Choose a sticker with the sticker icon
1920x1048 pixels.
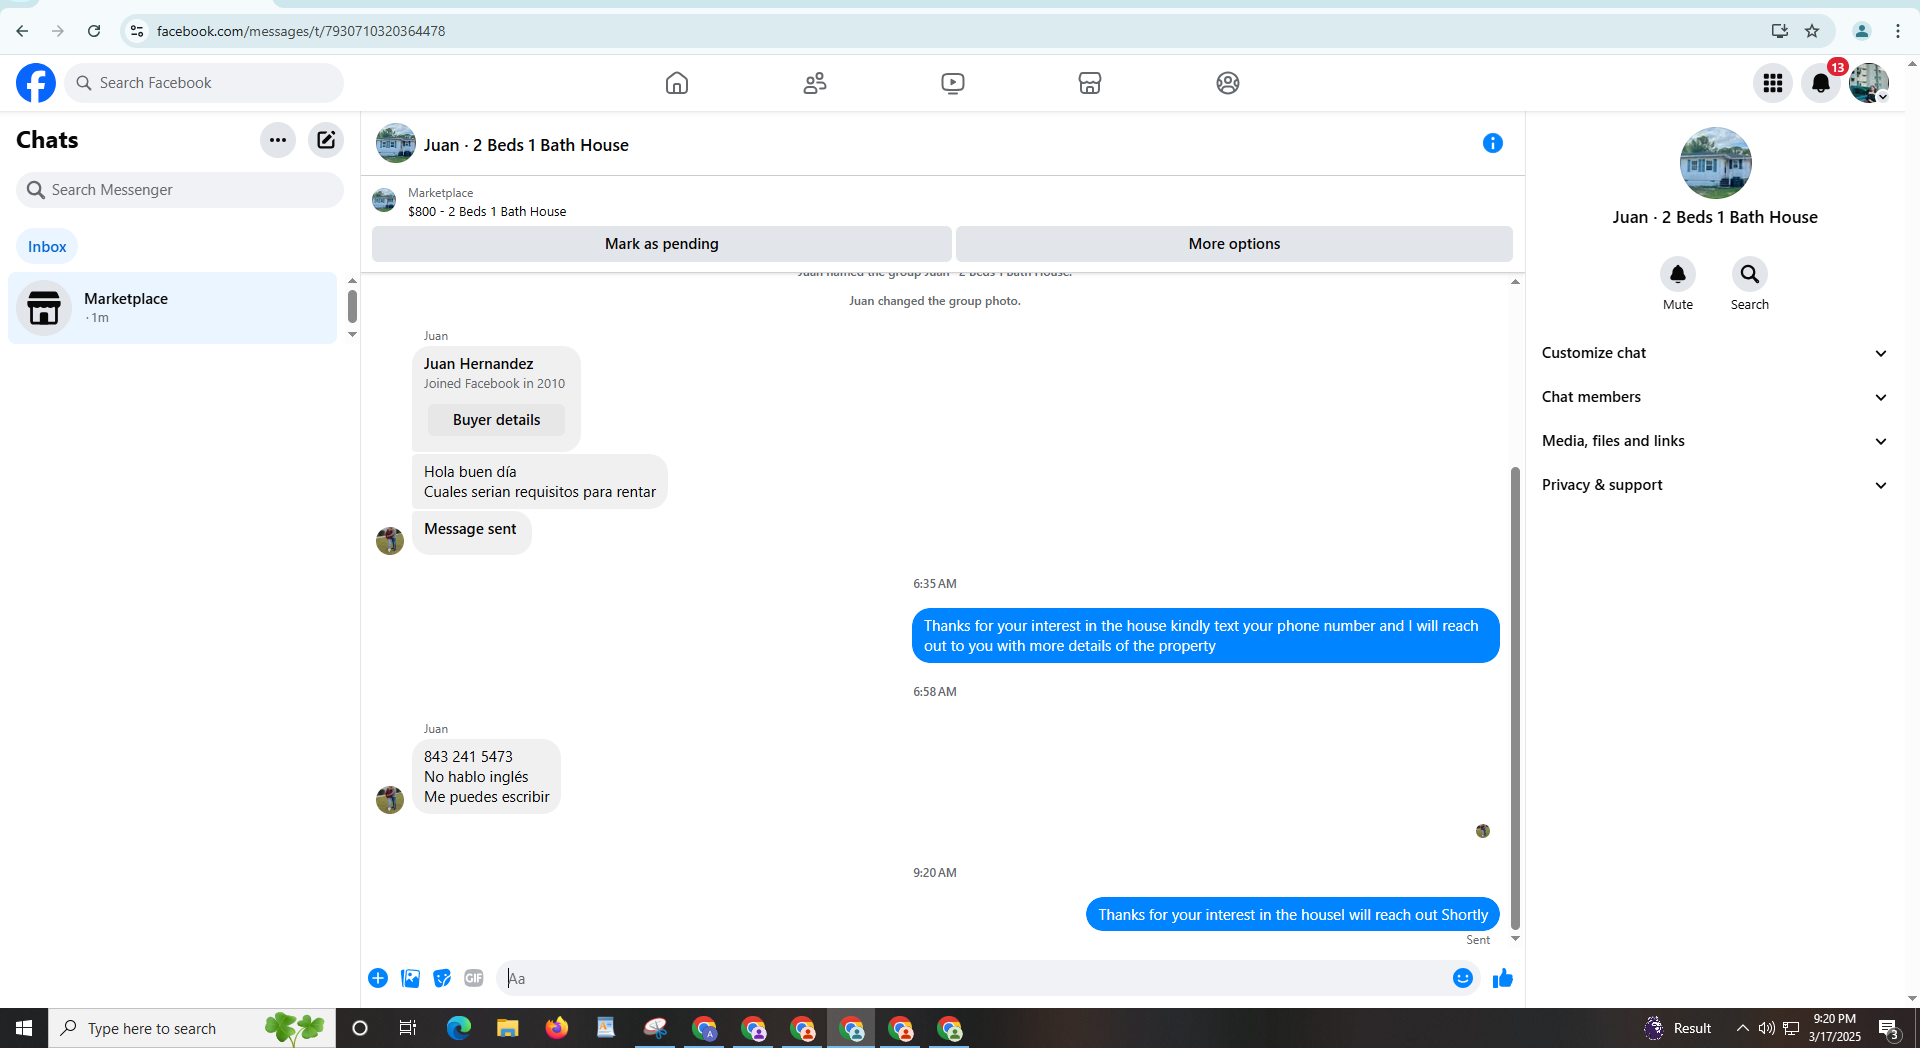442,978
